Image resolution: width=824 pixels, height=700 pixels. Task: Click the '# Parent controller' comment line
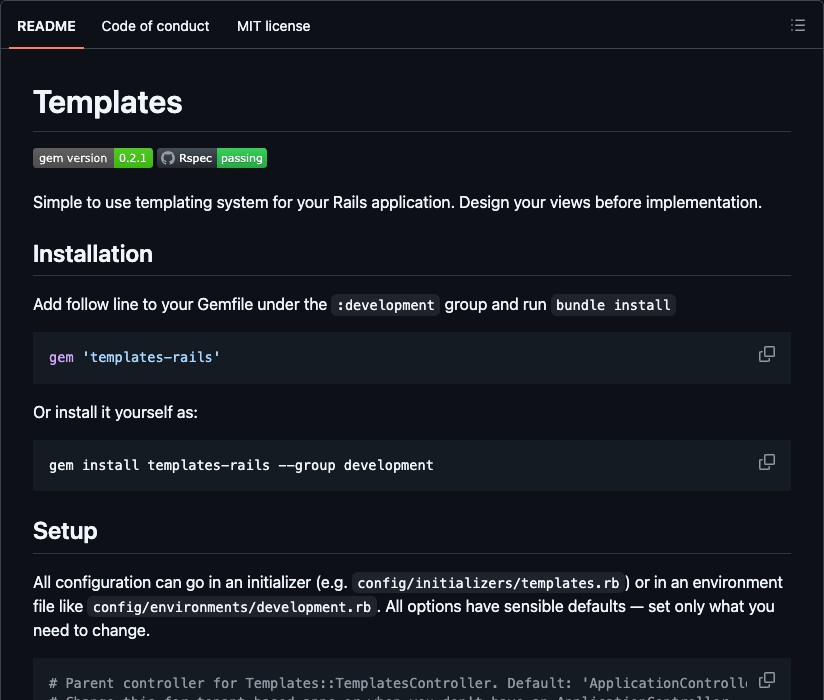pos(397,683)
